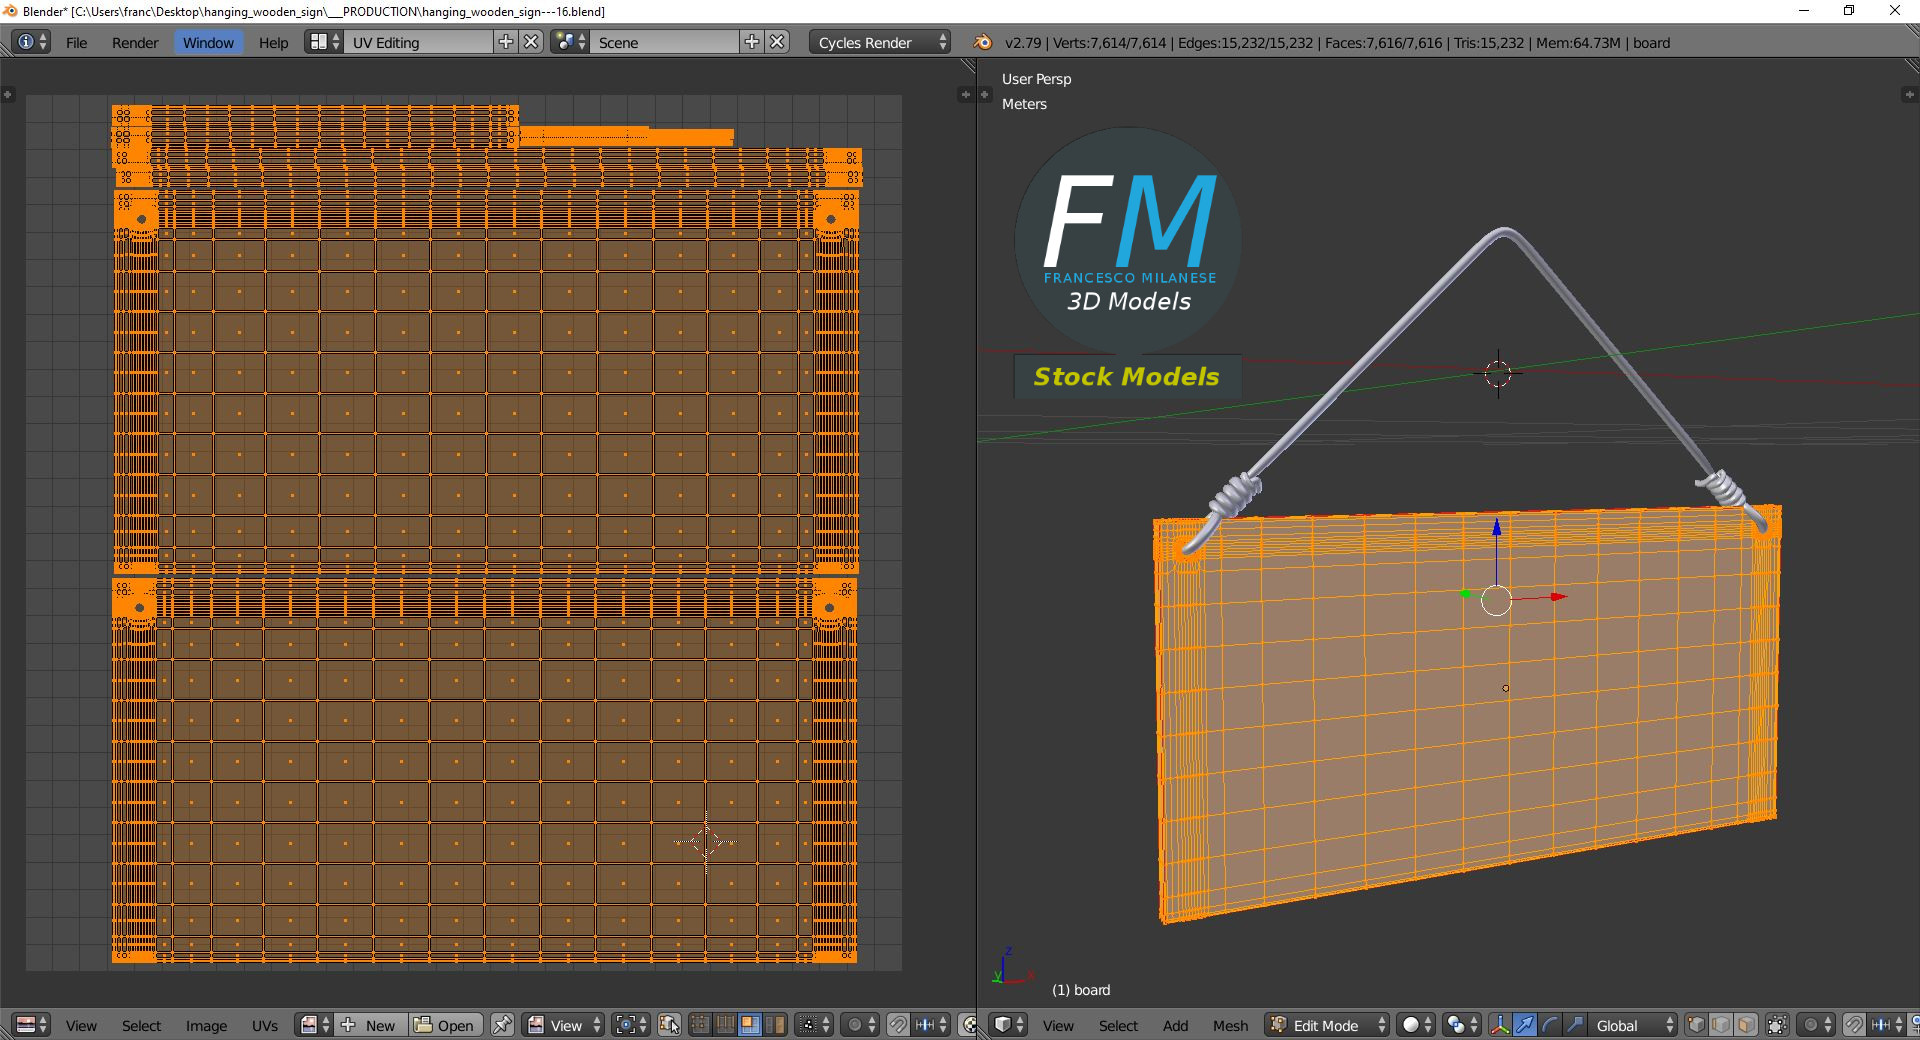Click the translate manipulator arrow icon
The width and height of the screenshot is (1920, 1040).
tap(1525, 1025)
